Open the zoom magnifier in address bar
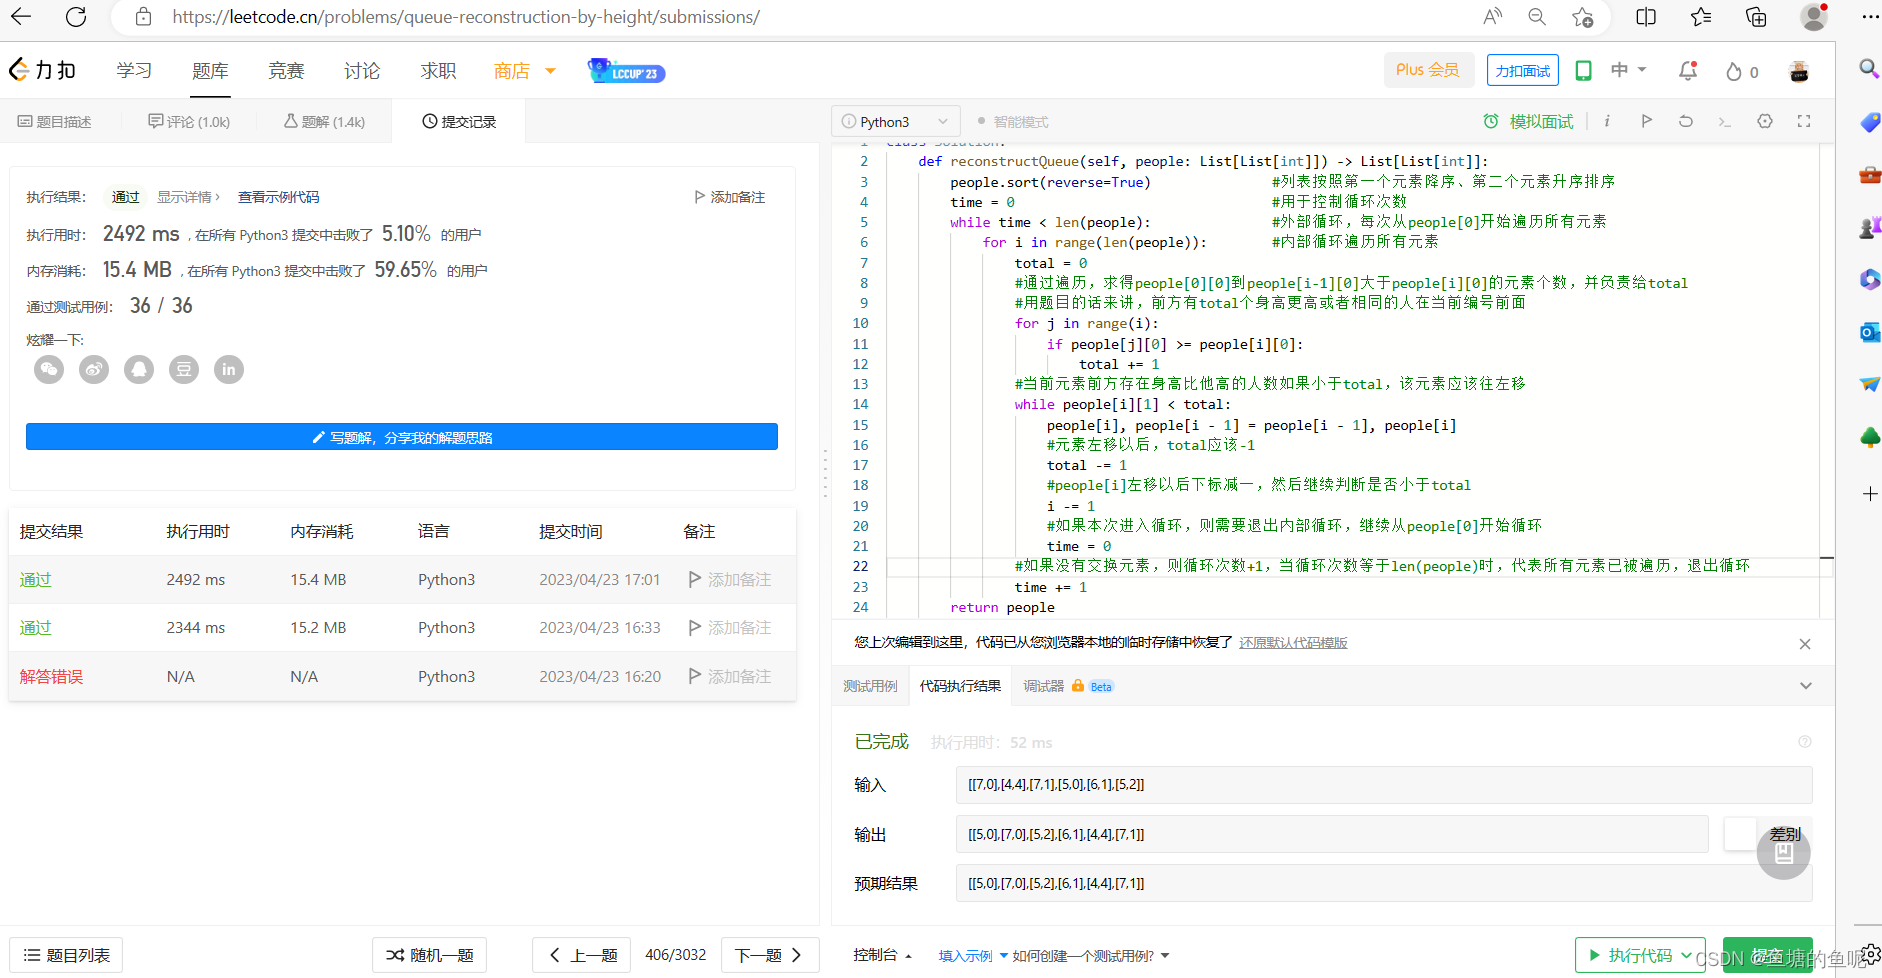 pos(1537,16)
